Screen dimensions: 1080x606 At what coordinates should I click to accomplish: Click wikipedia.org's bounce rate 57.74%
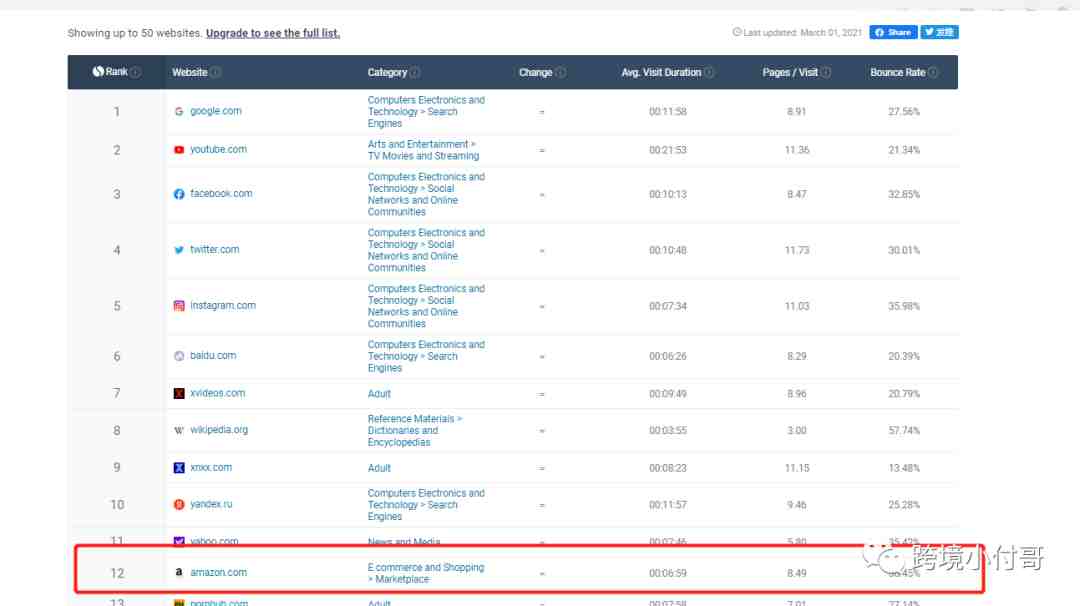coord(904,430)
